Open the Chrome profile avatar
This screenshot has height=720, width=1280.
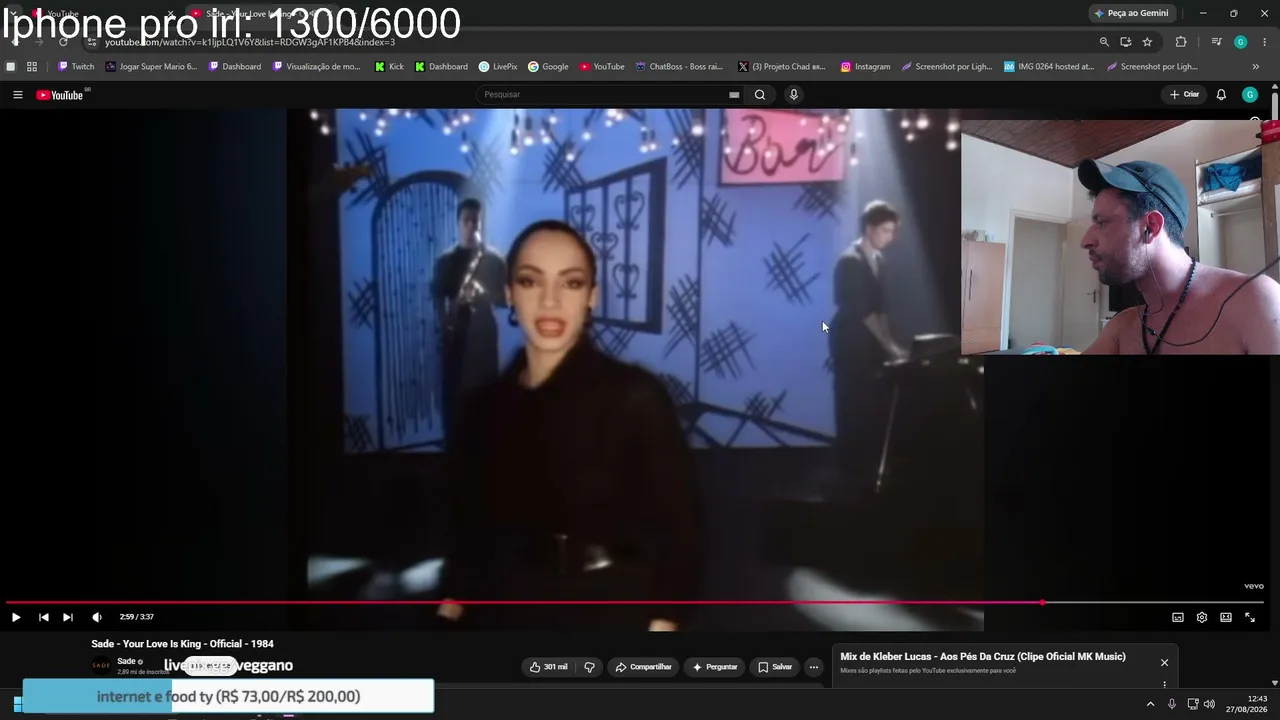pos(1240,42)
